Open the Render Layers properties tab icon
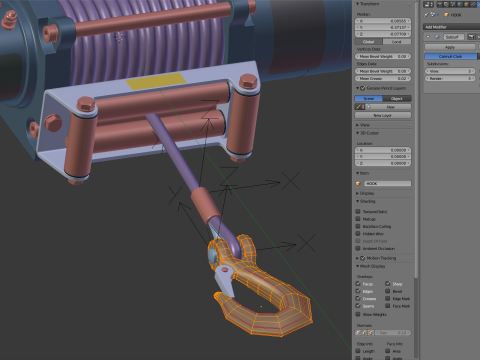Viewport: 480px width, 360px height. pos(446,4)
